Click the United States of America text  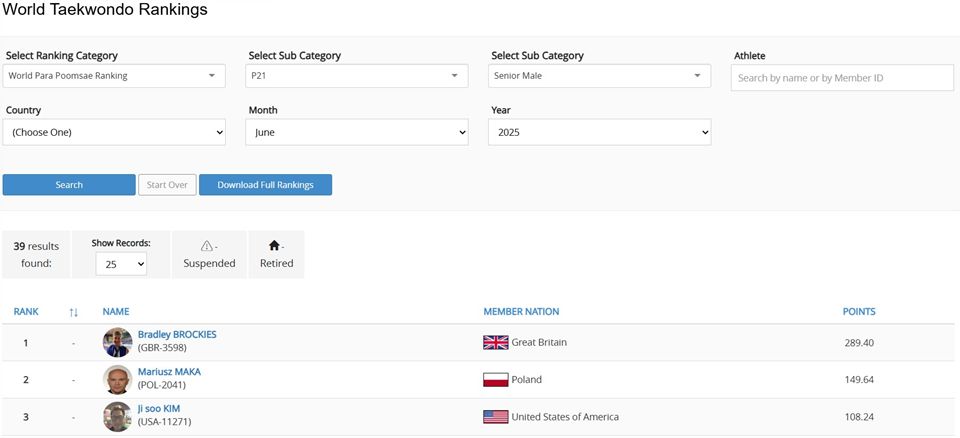coord(565,417)
